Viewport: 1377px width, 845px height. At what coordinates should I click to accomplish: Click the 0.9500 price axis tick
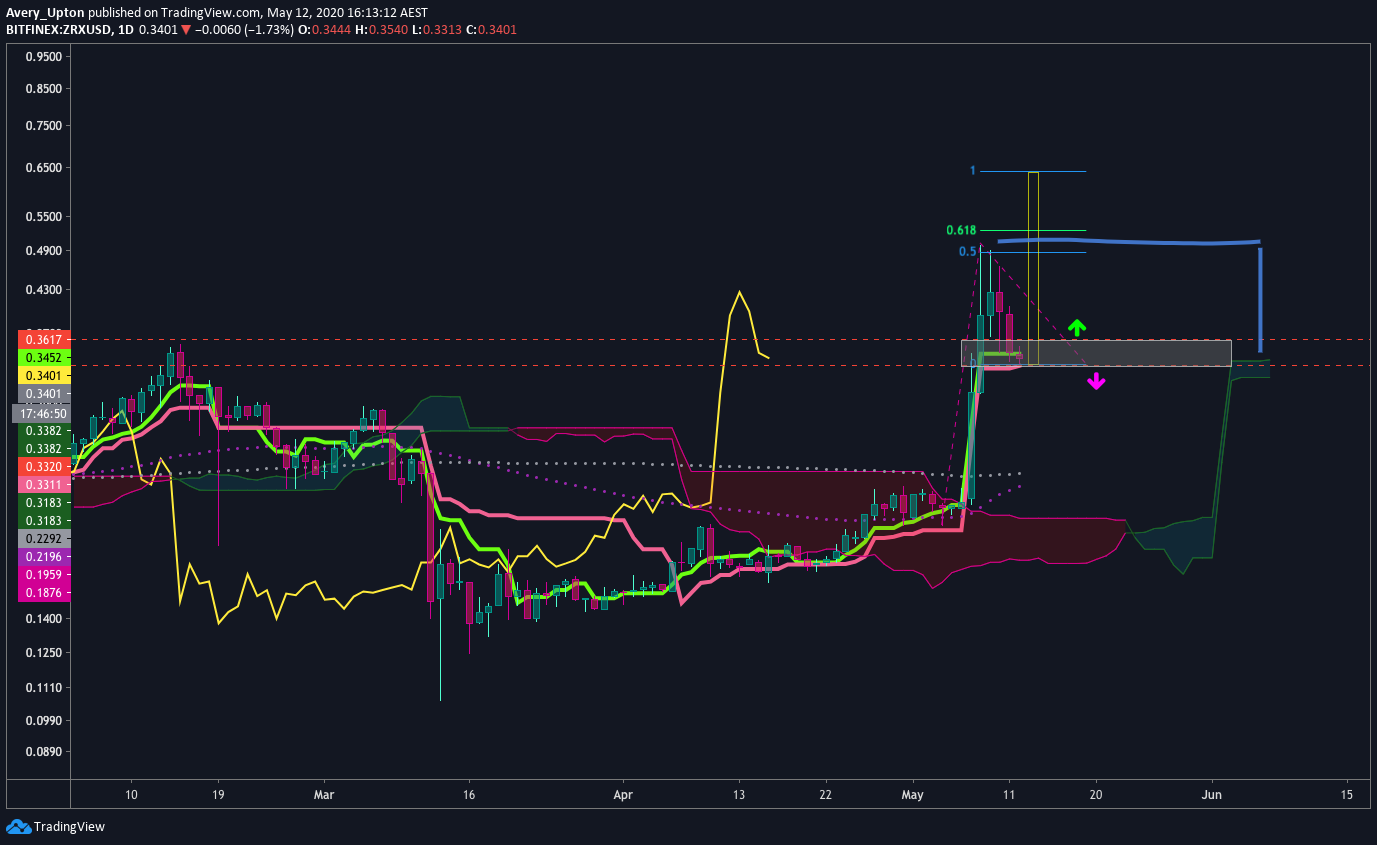pyautogui.click(x=44, y=57)
